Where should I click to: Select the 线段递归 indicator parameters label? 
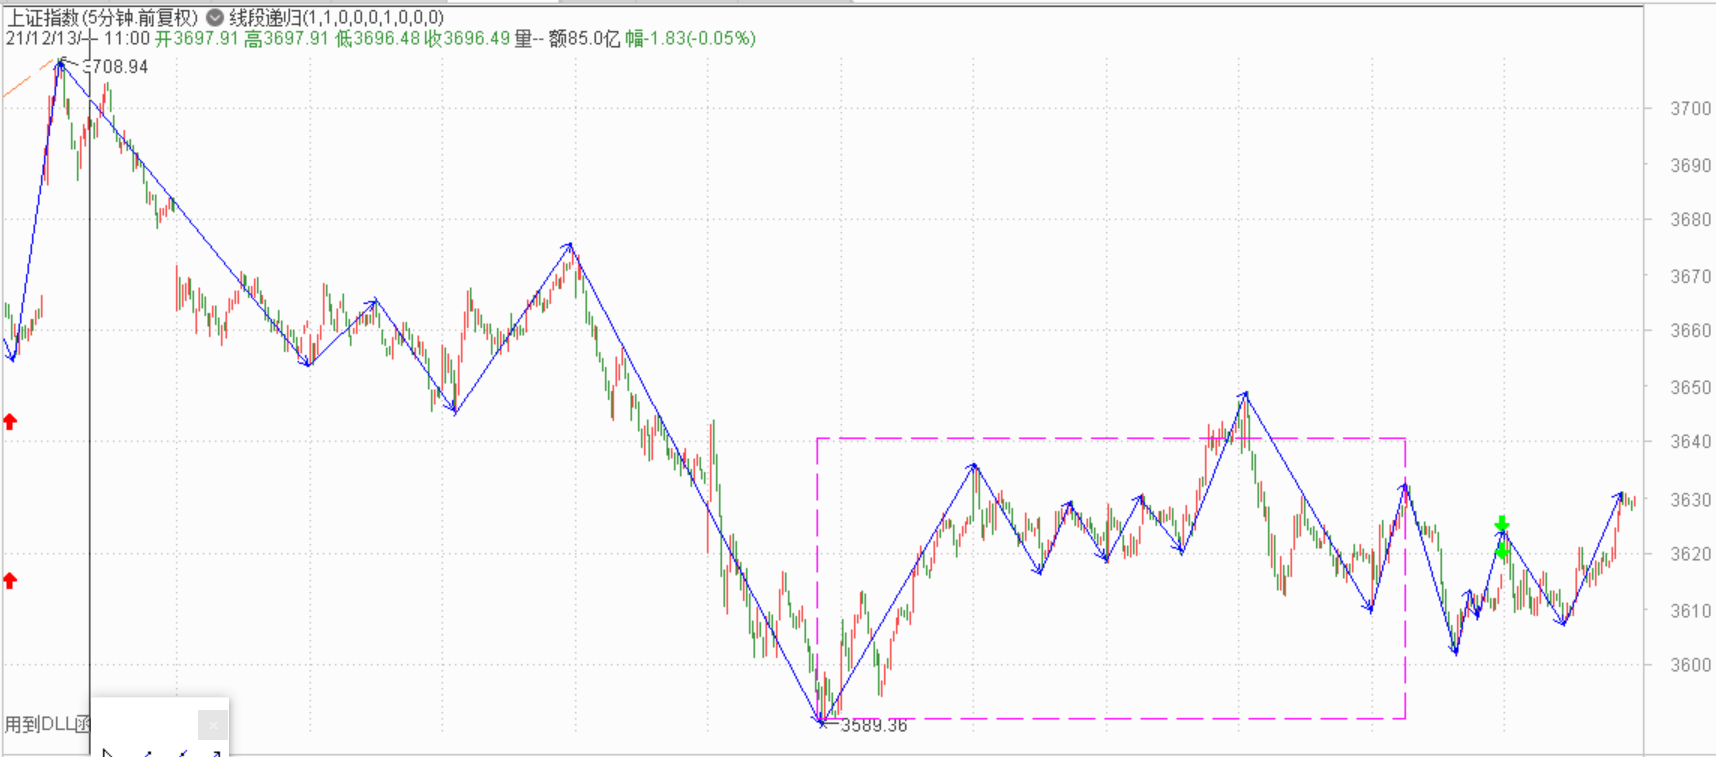click(336, 17)
